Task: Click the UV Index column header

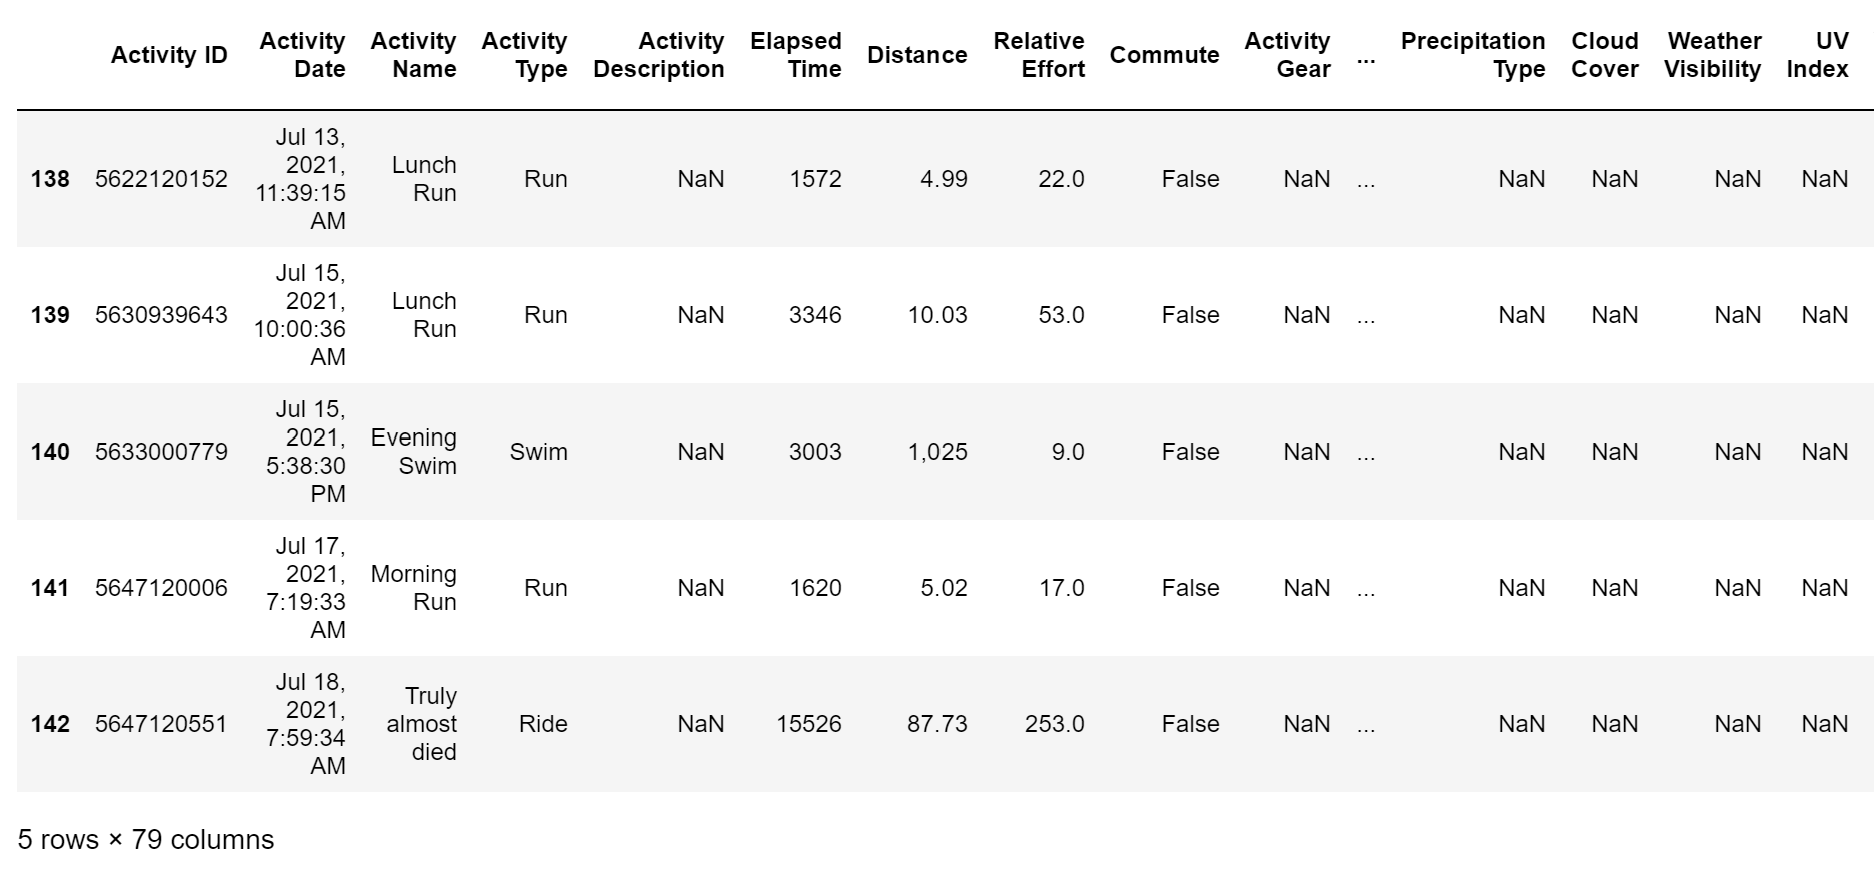Action: point(1817,55)
